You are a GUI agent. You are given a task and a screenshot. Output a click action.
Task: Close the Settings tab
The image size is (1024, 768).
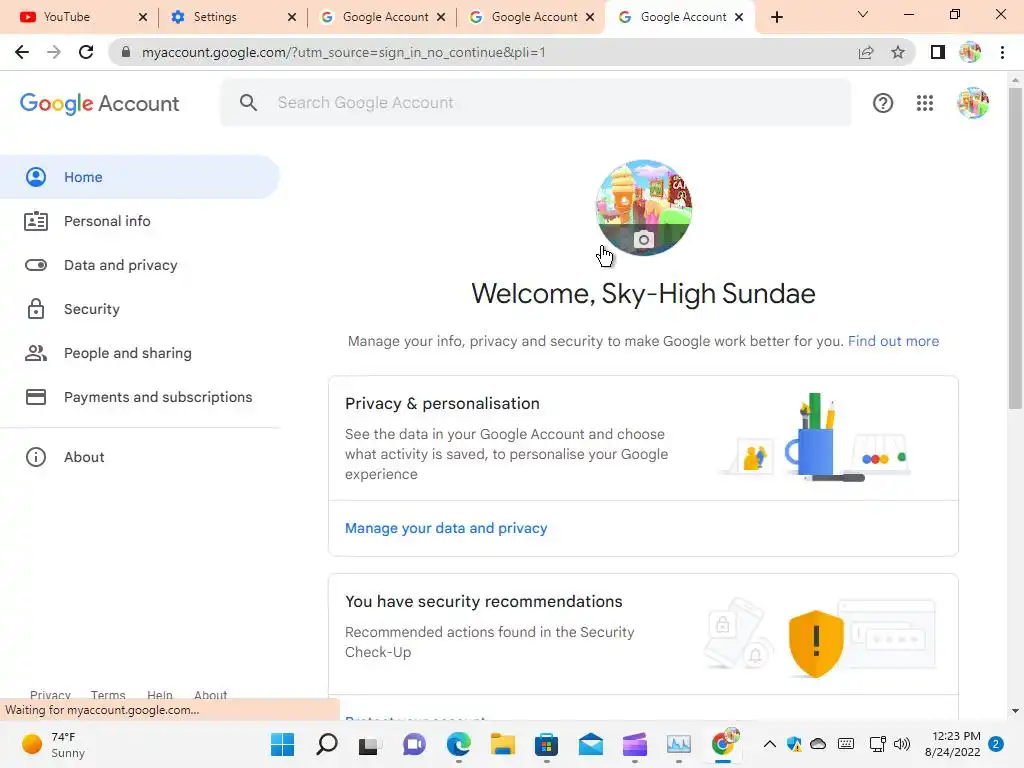[292, 17]
